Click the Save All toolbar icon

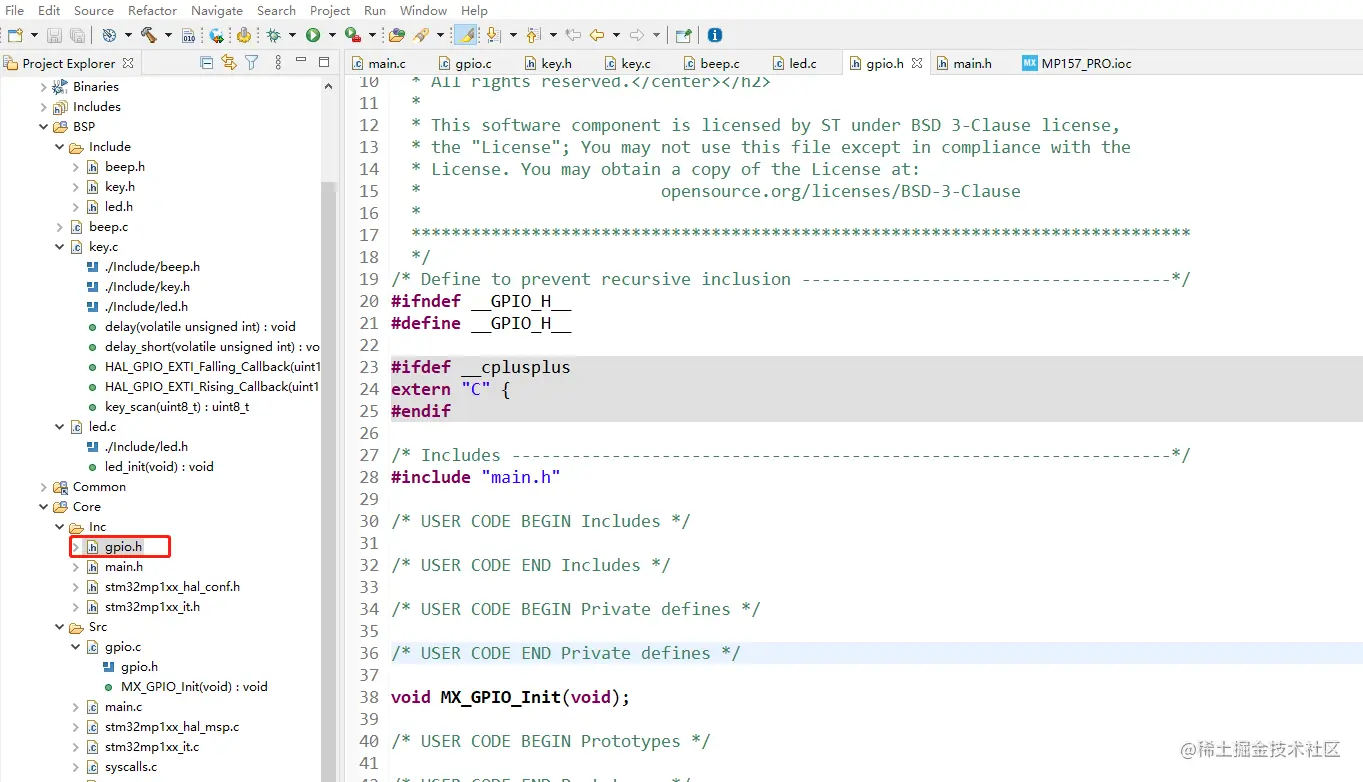click(x=76, y=35)
